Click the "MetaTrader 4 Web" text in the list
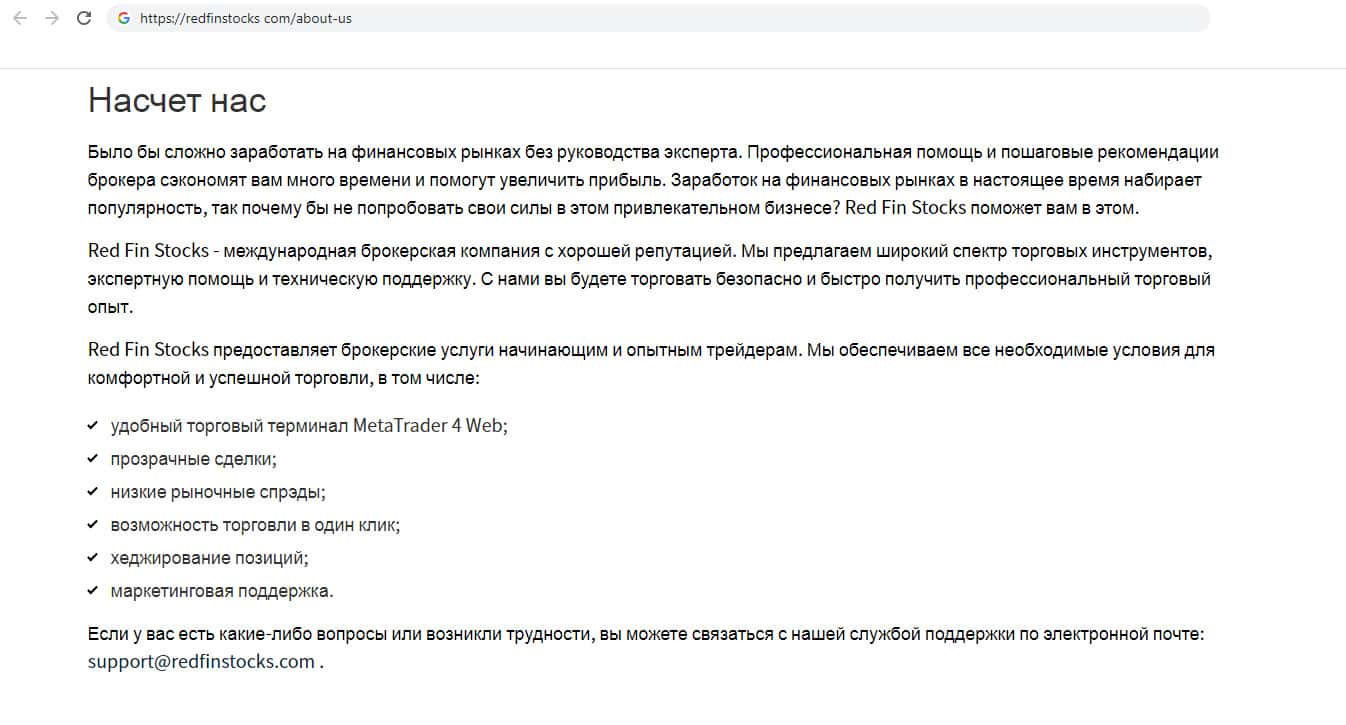Viewport: 1346px width, 725px height. (430, 425)
